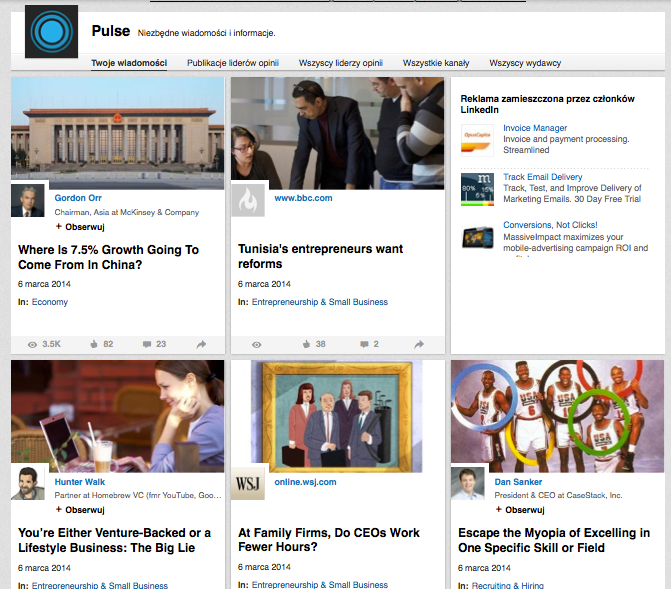Follow Dan Sanker with Obserwuj

(520, 510)
